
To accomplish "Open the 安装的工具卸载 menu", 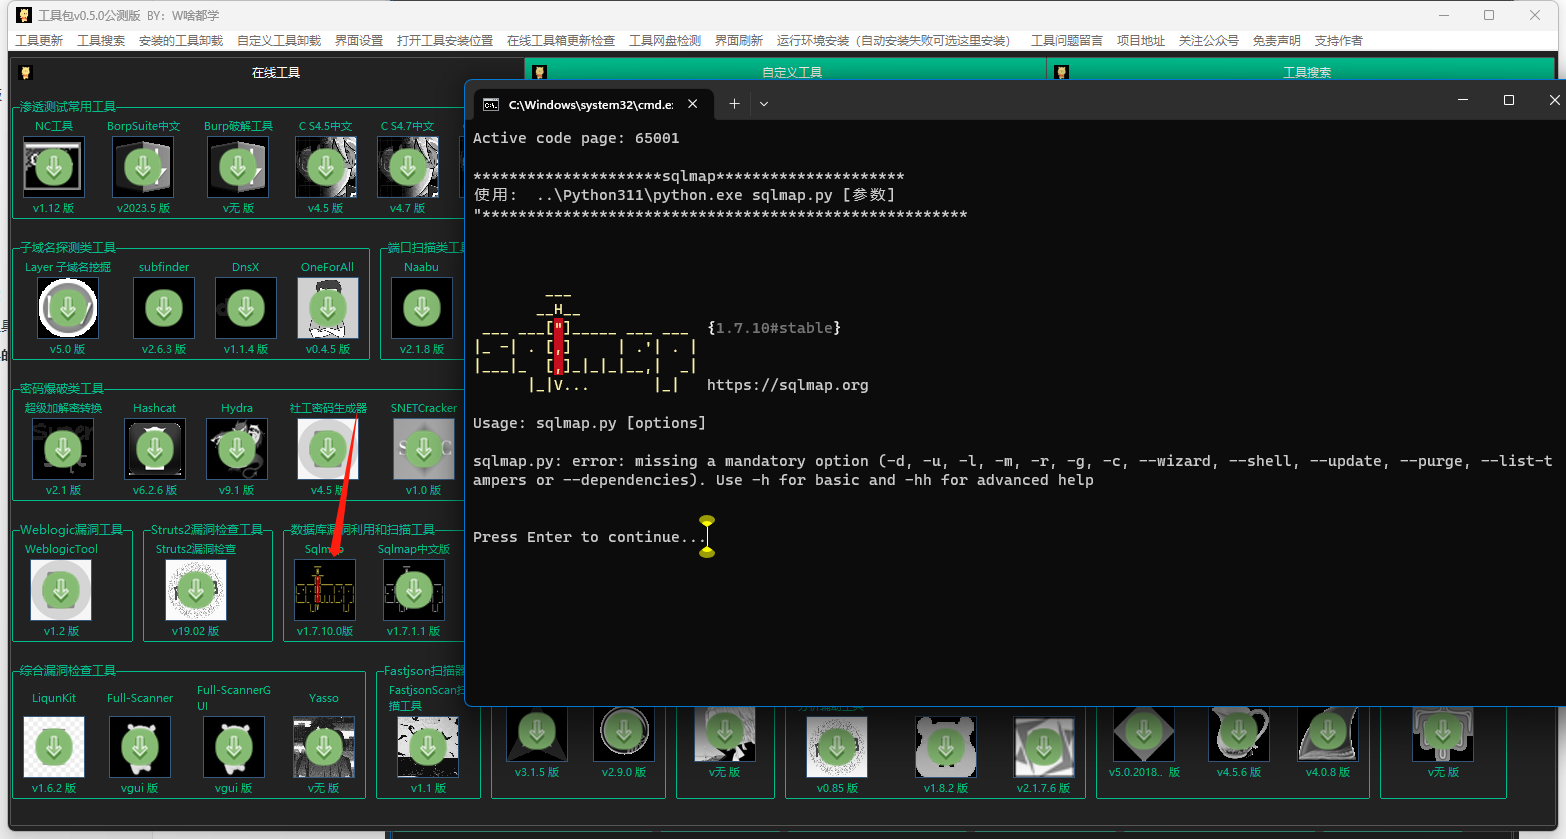I will point(181,41).
